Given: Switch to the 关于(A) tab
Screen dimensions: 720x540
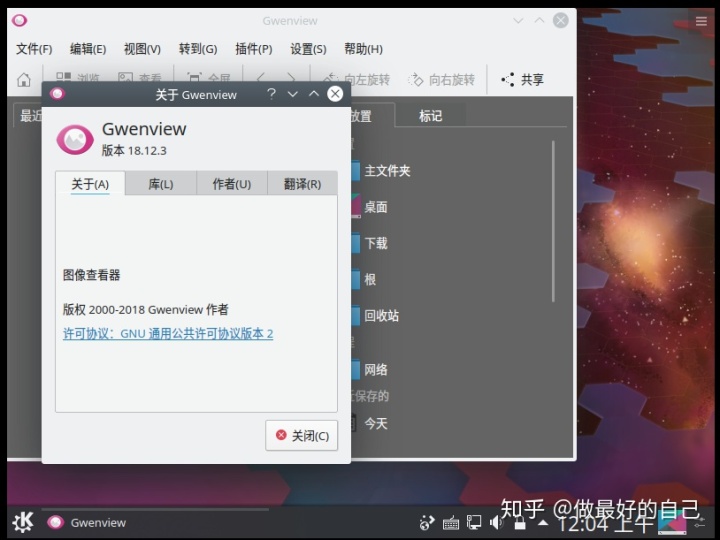Looking at the screenshot, I should coord(90,184).
